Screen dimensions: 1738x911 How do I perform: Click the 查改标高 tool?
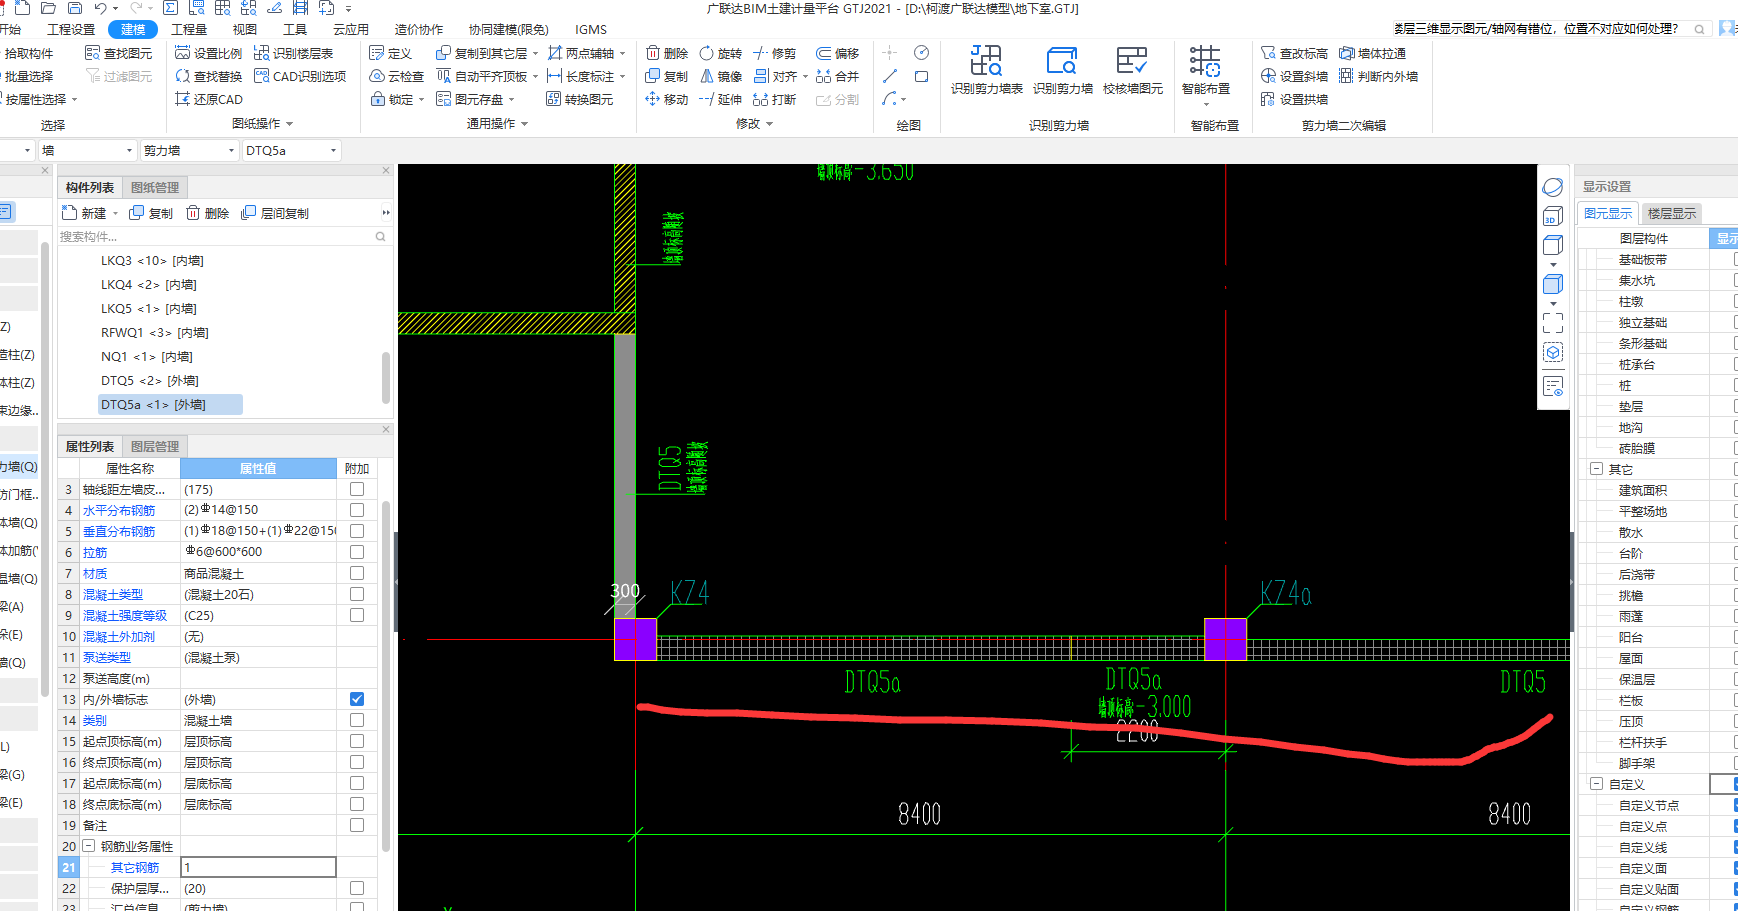pyautogui.click(x=1295, y=53)
